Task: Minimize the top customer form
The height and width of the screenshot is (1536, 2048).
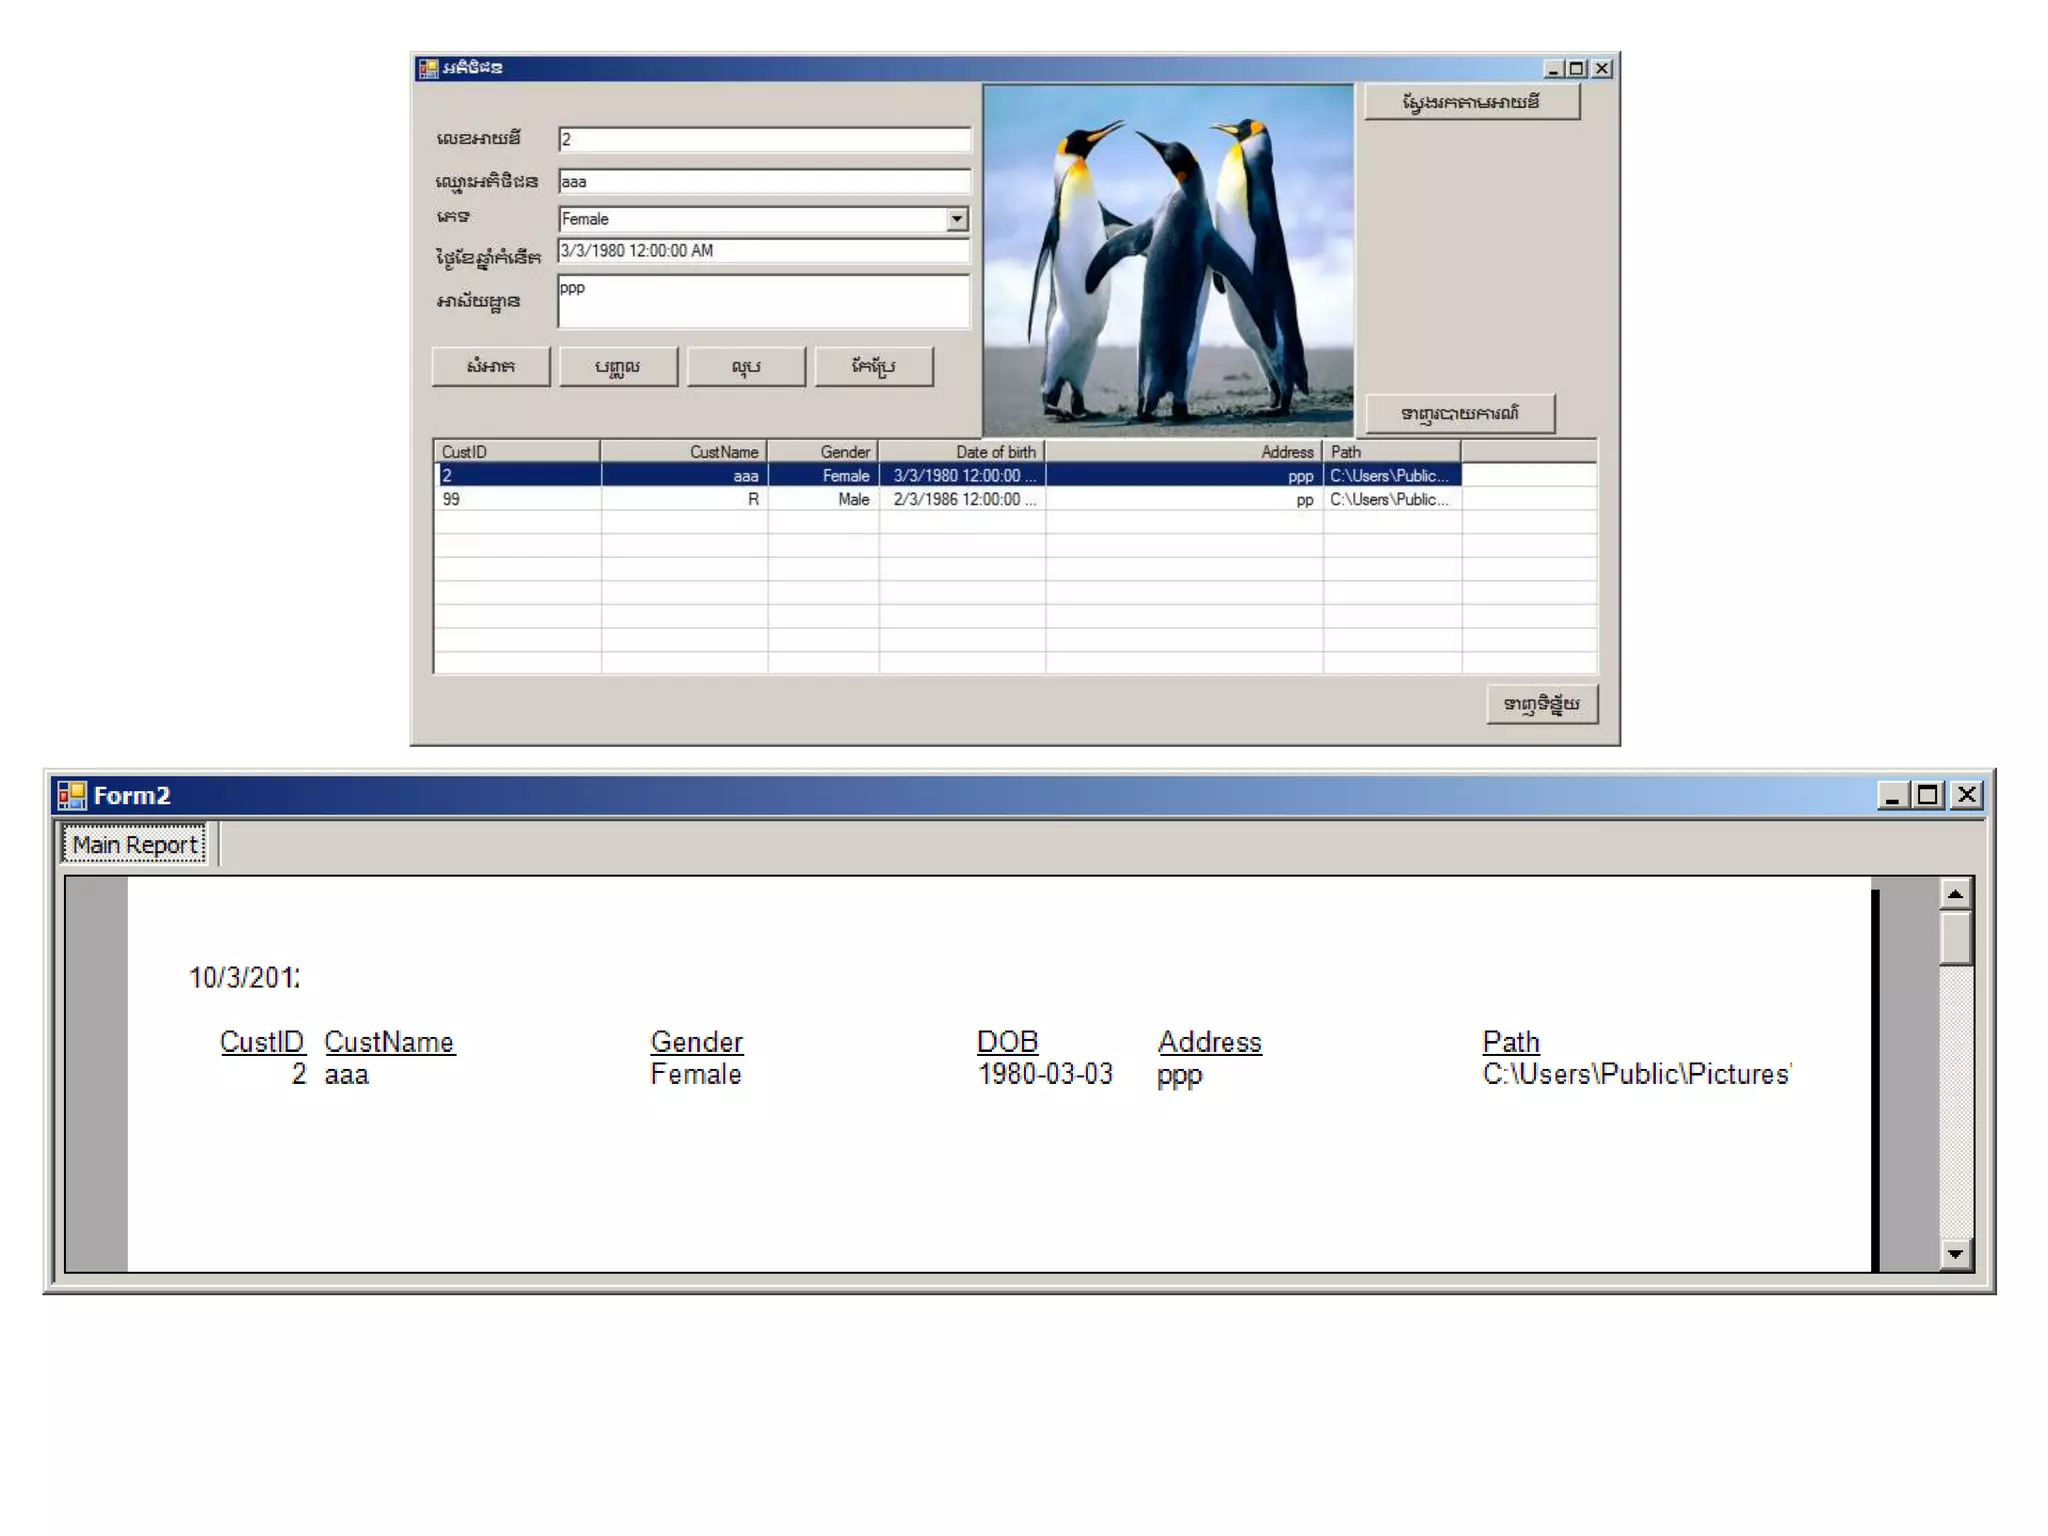Action: (1553, 68)
